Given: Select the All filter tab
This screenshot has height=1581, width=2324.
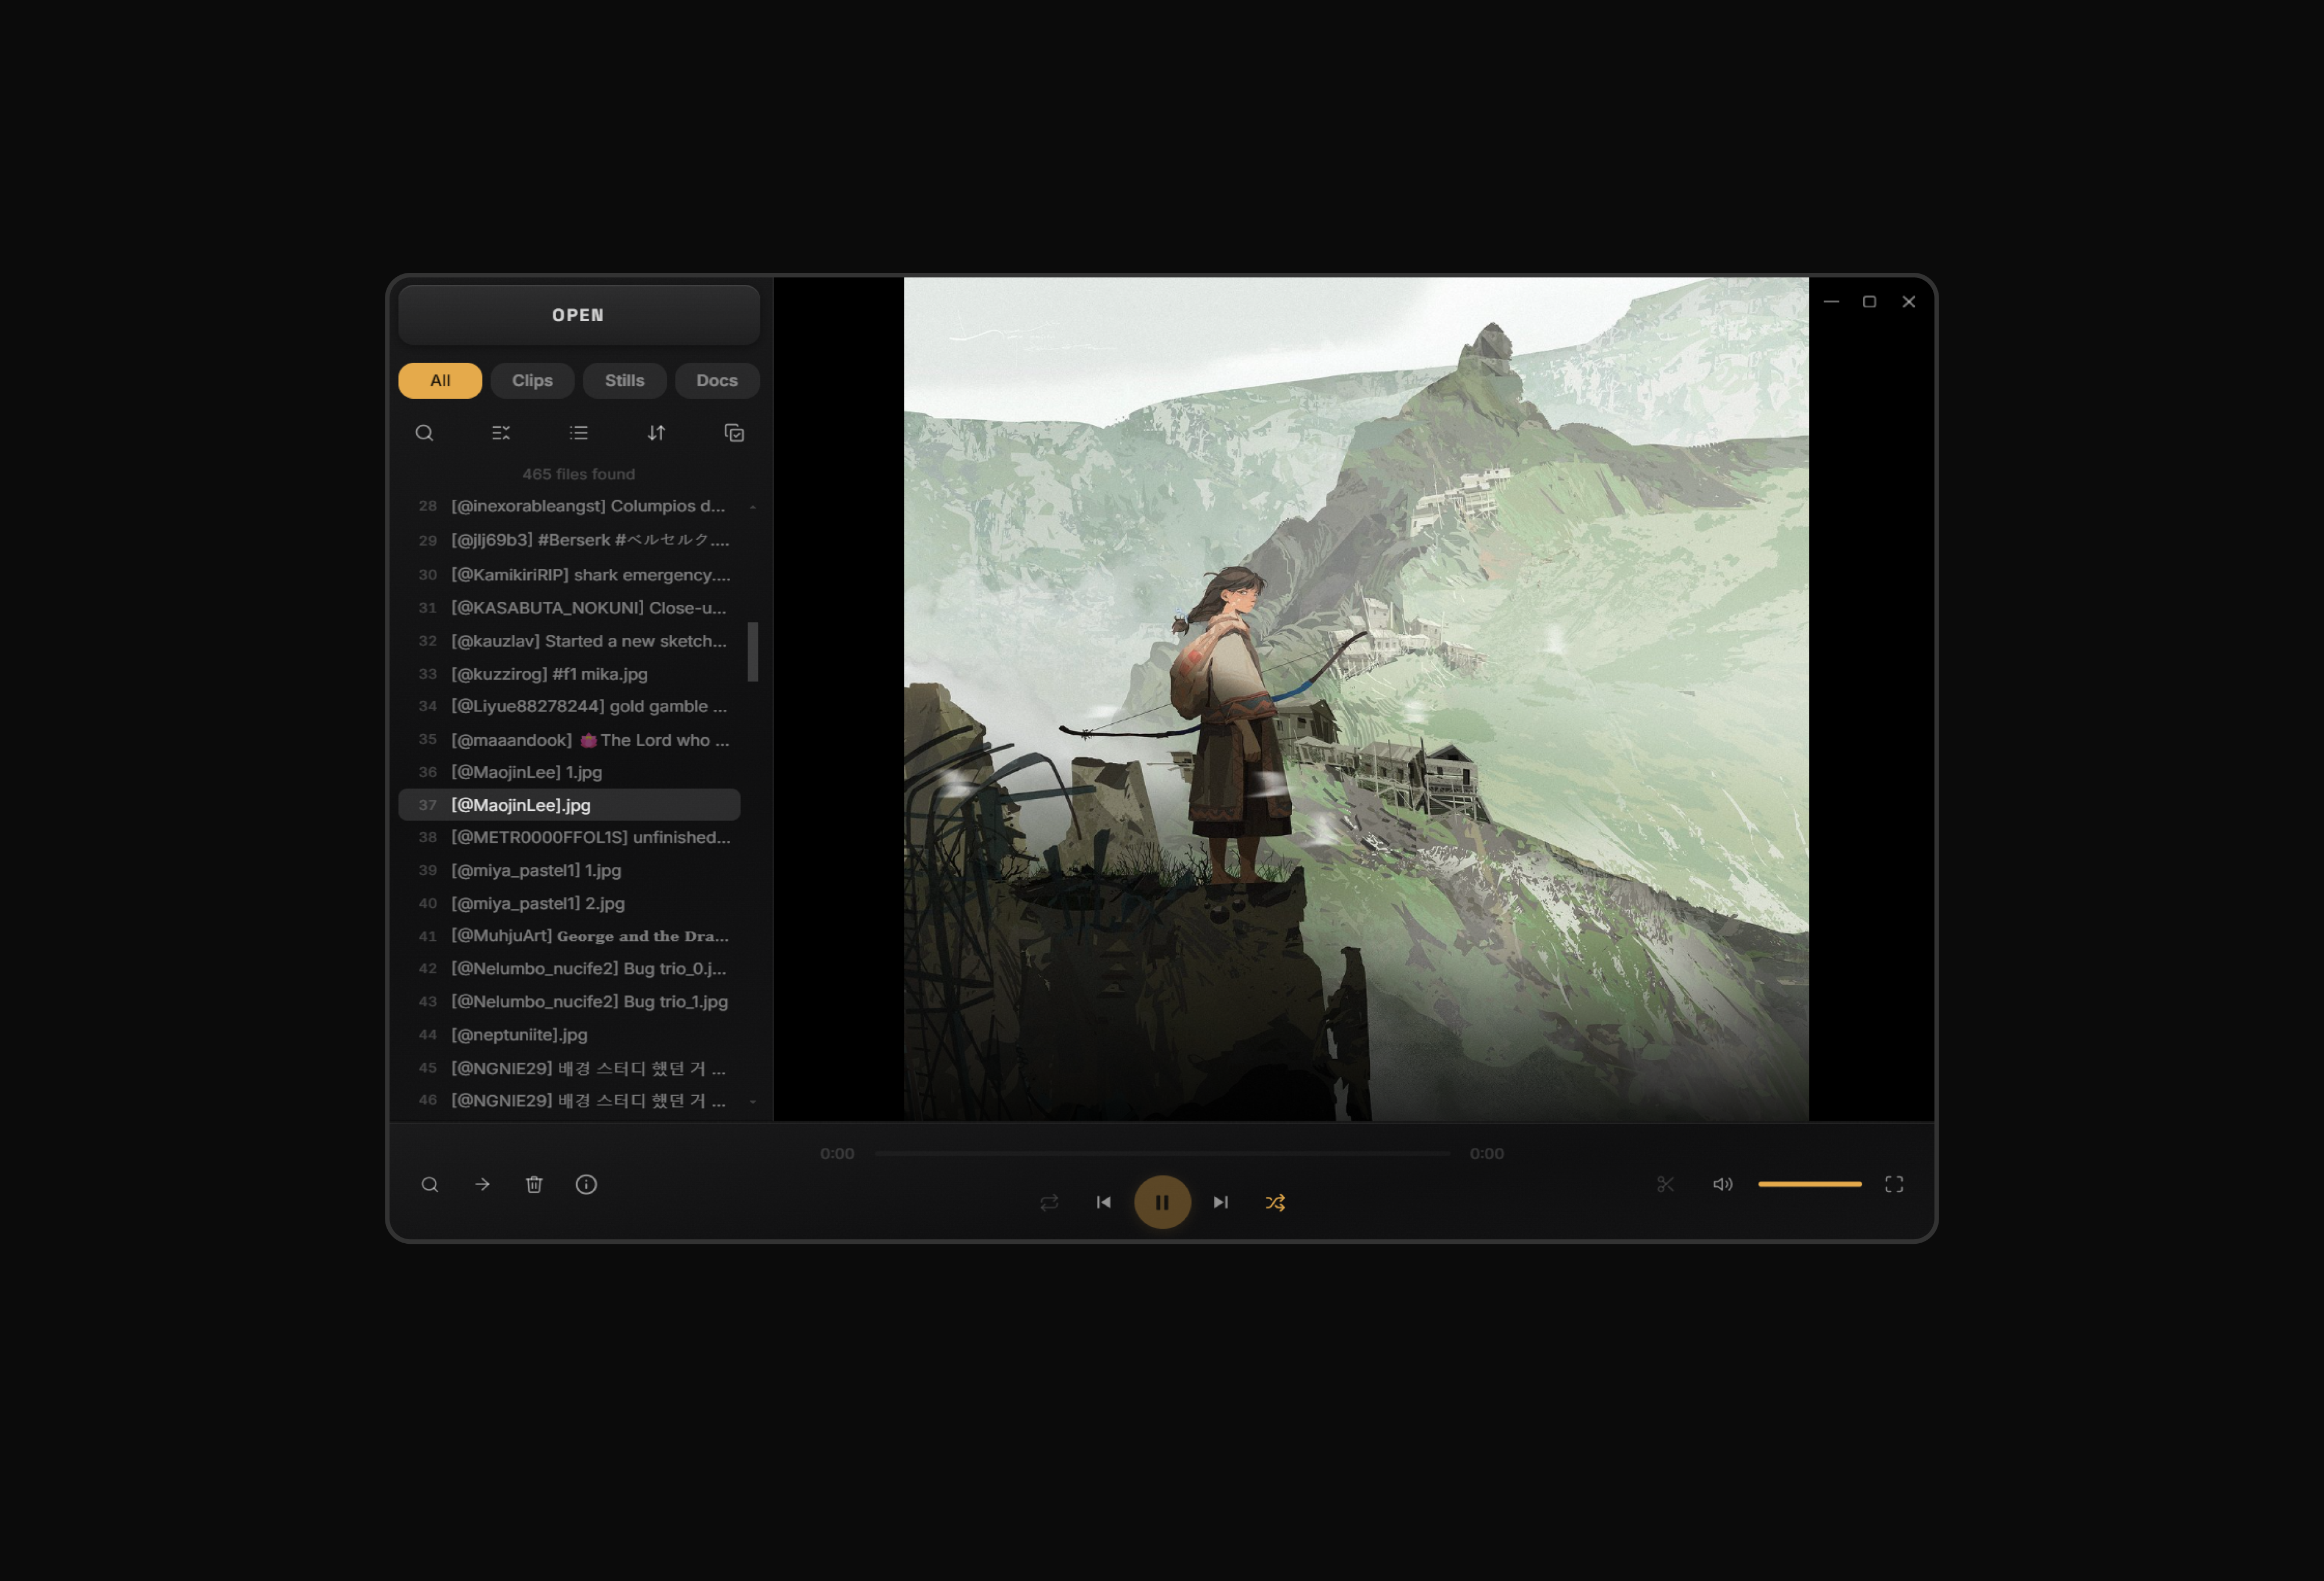Looking at the screenshot, I should (440, 380).
